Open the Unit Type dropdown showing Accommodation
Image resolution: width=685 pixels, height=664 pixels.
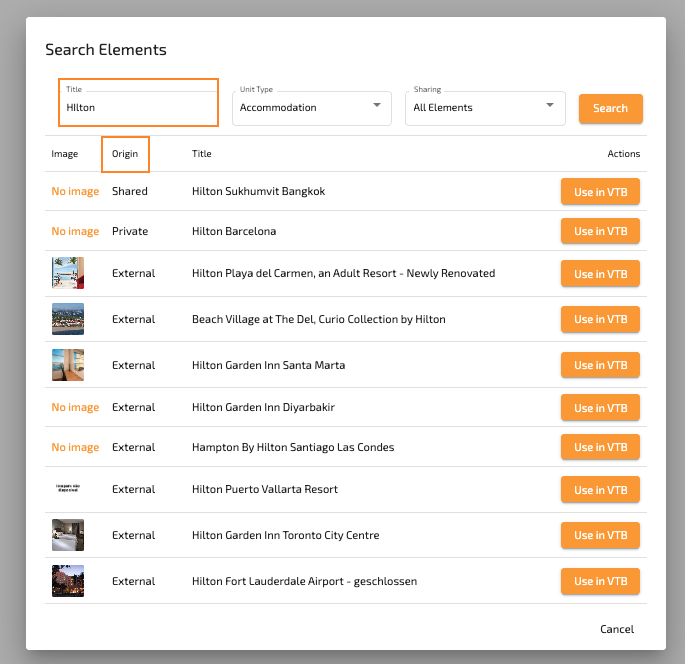pos(311,108)
